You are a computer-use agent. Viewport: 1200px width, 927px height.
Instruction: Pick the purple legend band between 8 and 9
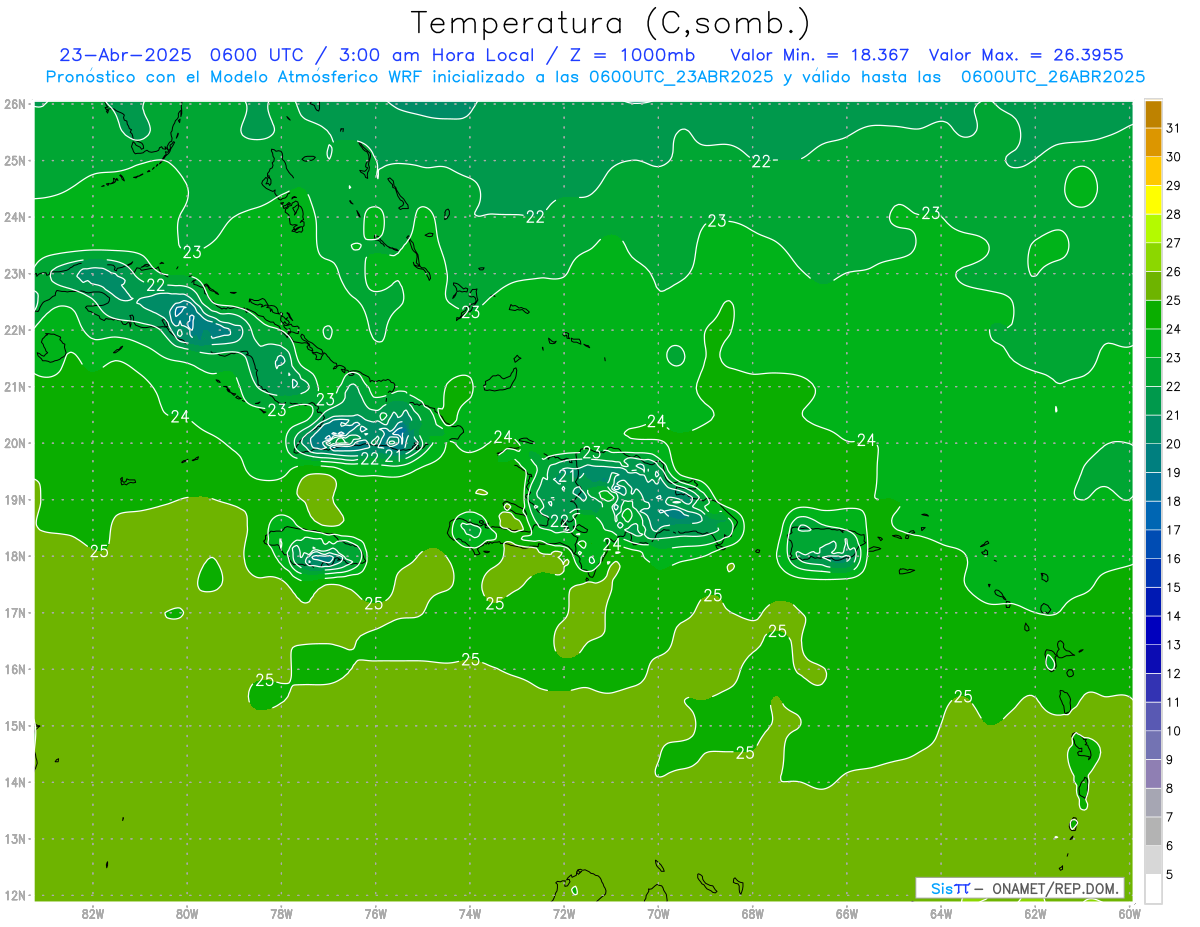pos(1153,774)
